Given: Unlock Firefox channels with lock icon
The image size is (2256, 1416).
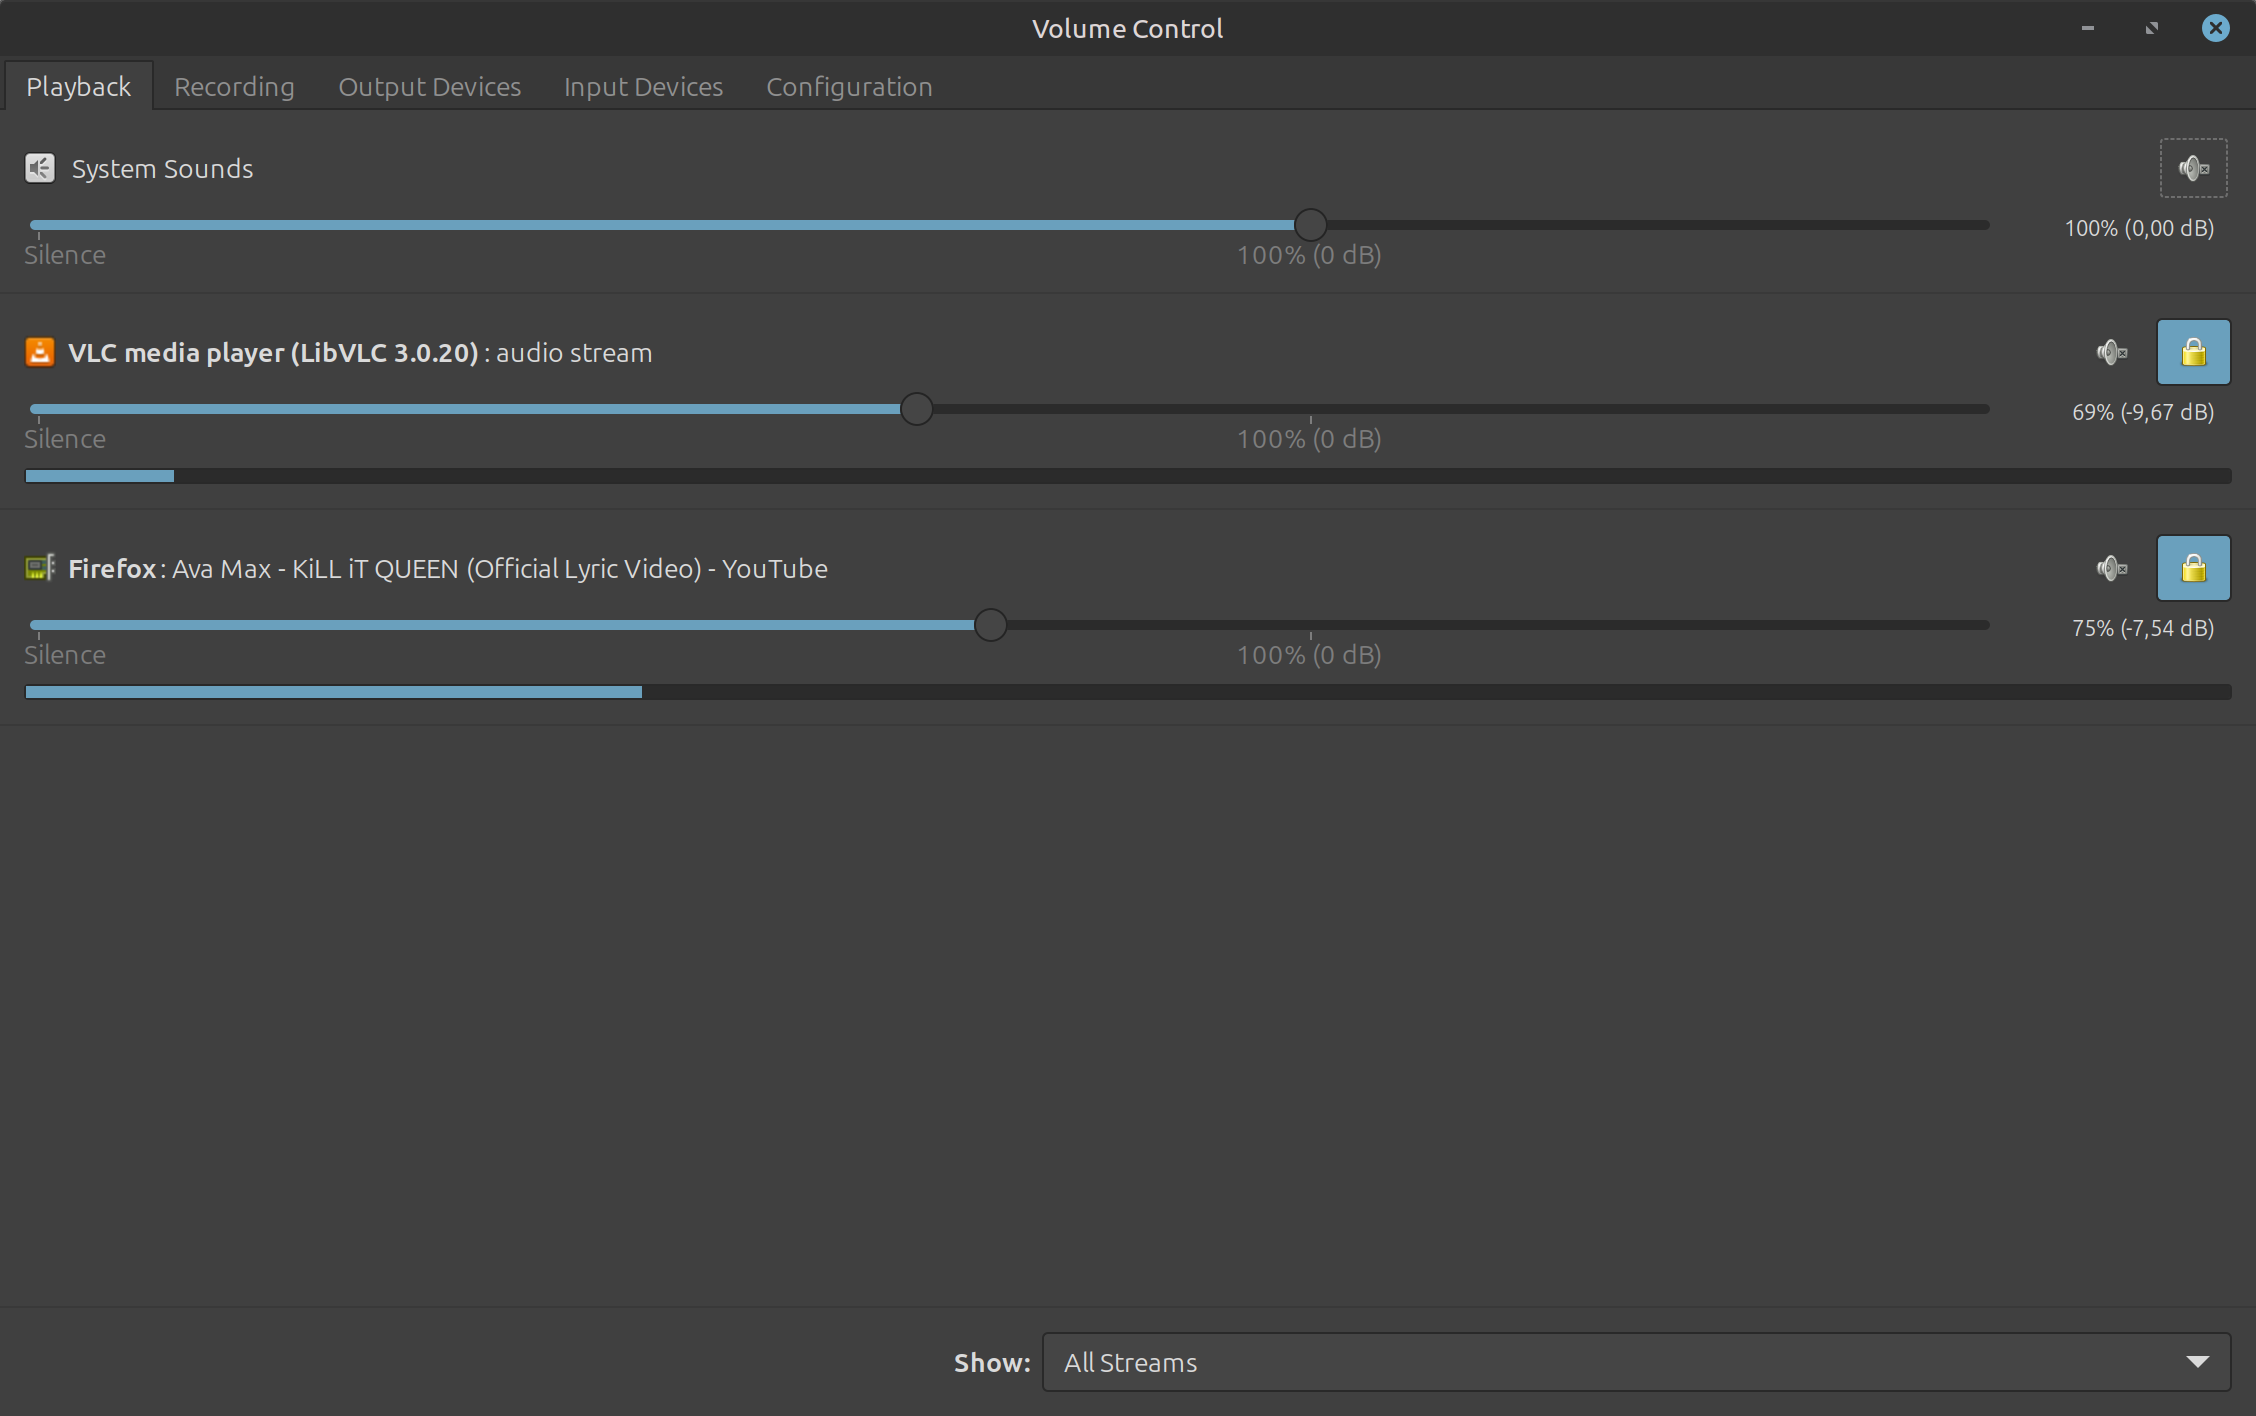Looking at the screenshot, I should tap(2193, 568).
